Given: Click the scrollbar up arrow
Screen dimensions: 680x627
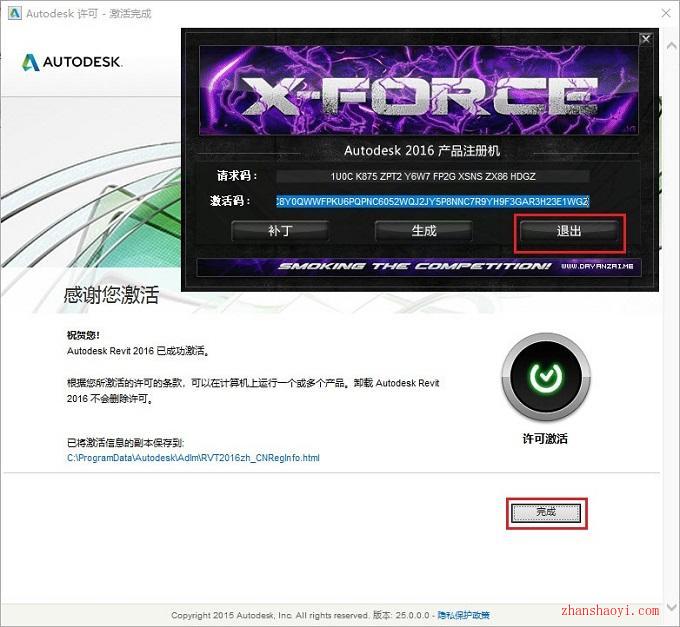Looking at the screenshot, I should [671, 45].
